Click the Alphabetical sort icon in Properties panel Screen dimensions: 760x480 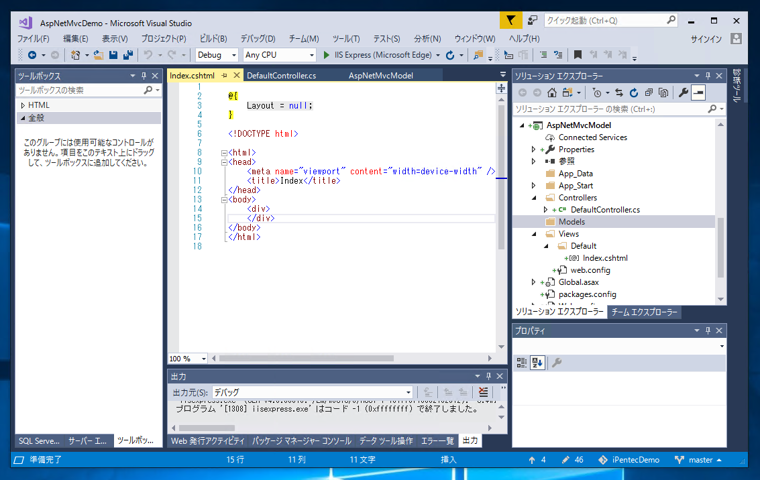tap(538, 362)
